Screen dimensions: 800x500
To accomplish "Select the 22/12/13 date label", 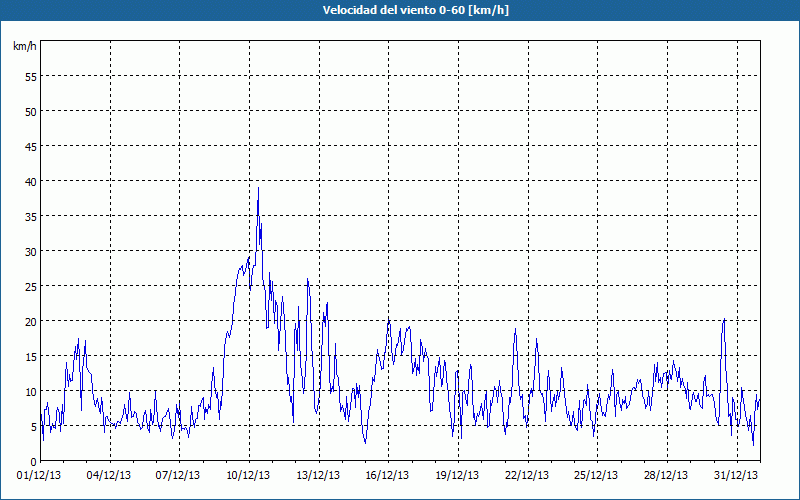I will coord(527,476).
